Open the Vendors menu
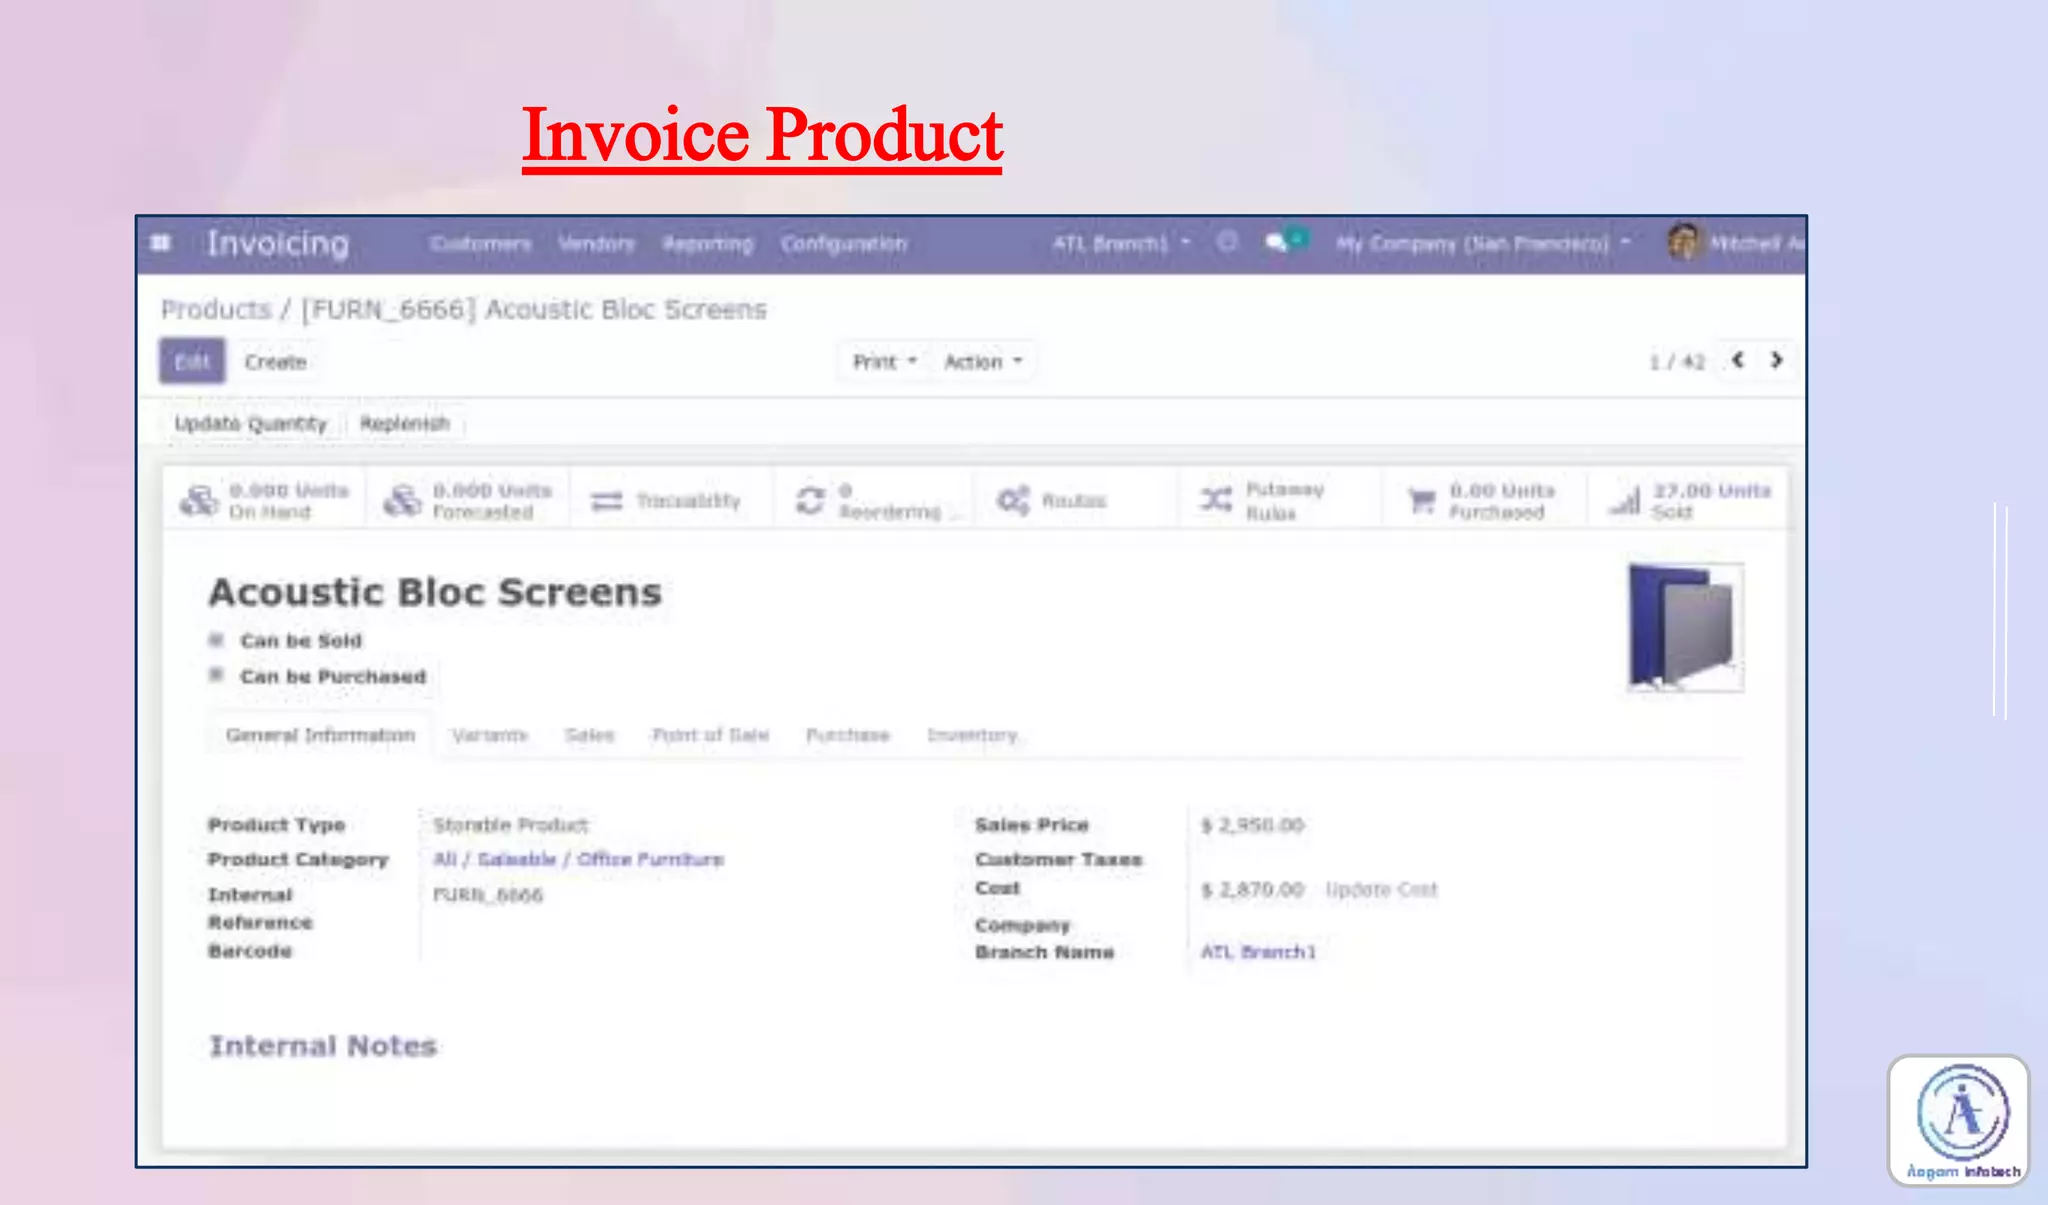2048x1205 pixels. 596,243
